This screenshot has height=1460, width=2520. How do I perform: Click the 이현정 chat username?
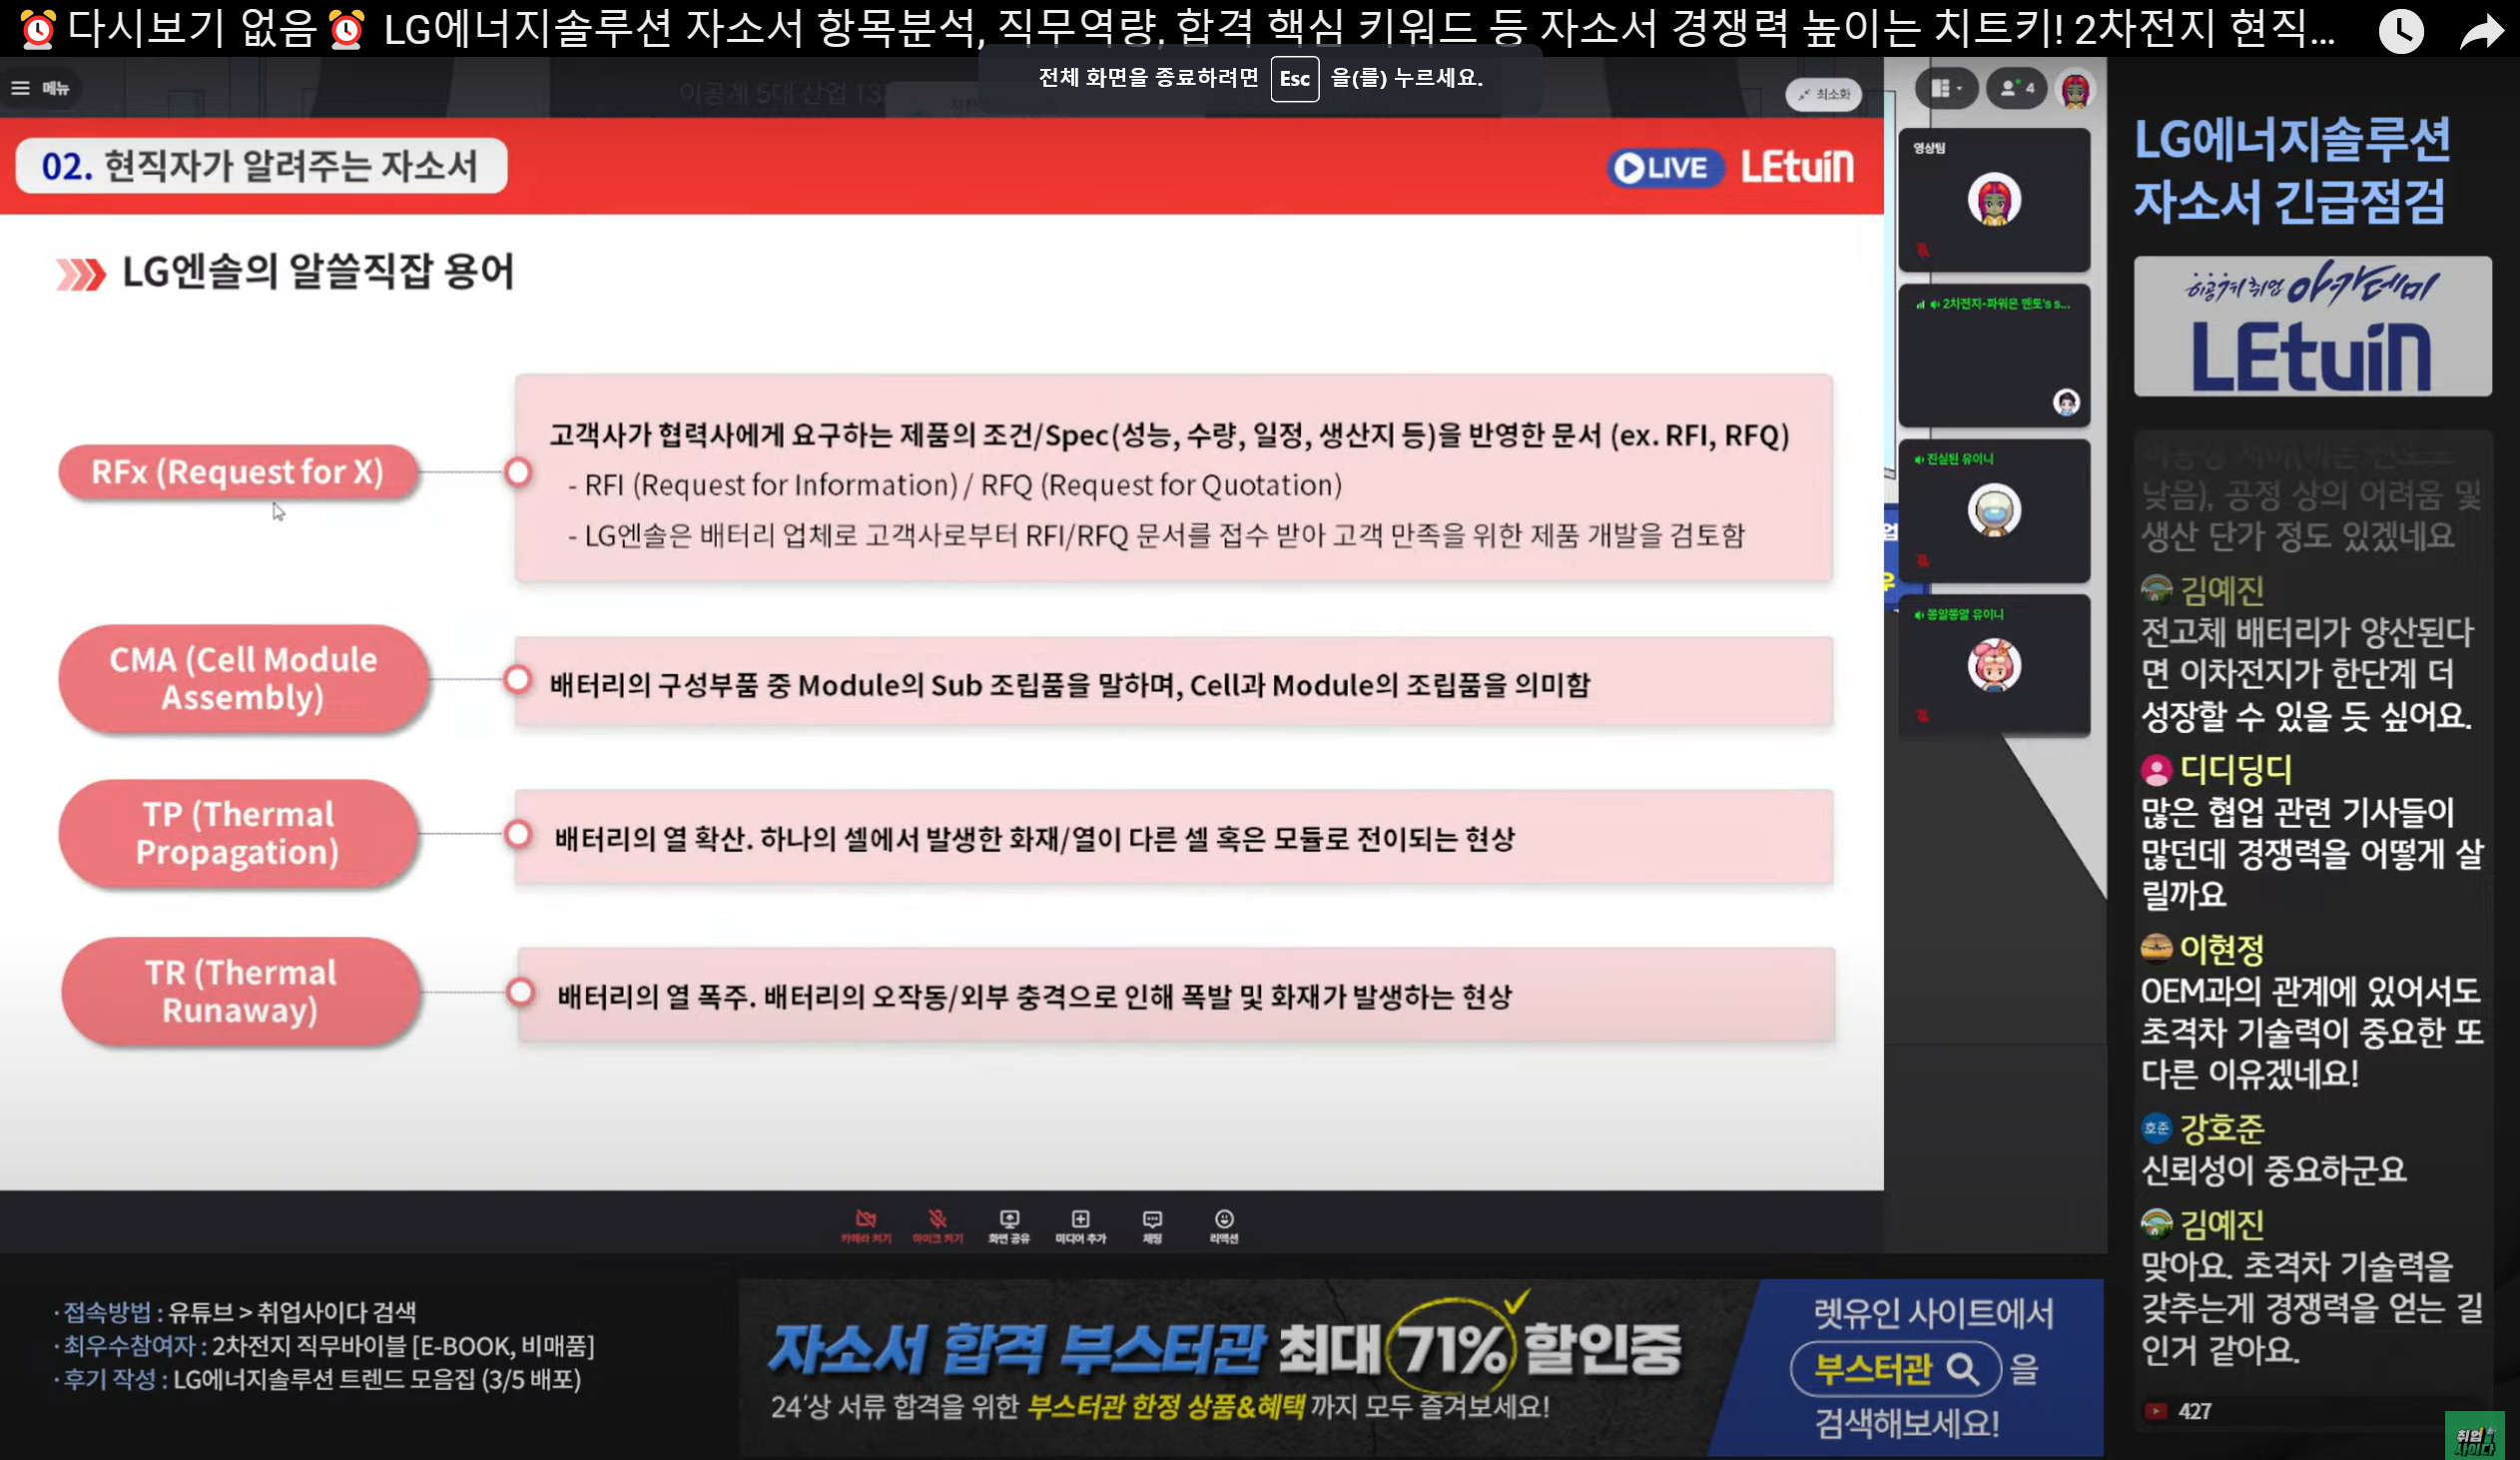point(2222,948)
